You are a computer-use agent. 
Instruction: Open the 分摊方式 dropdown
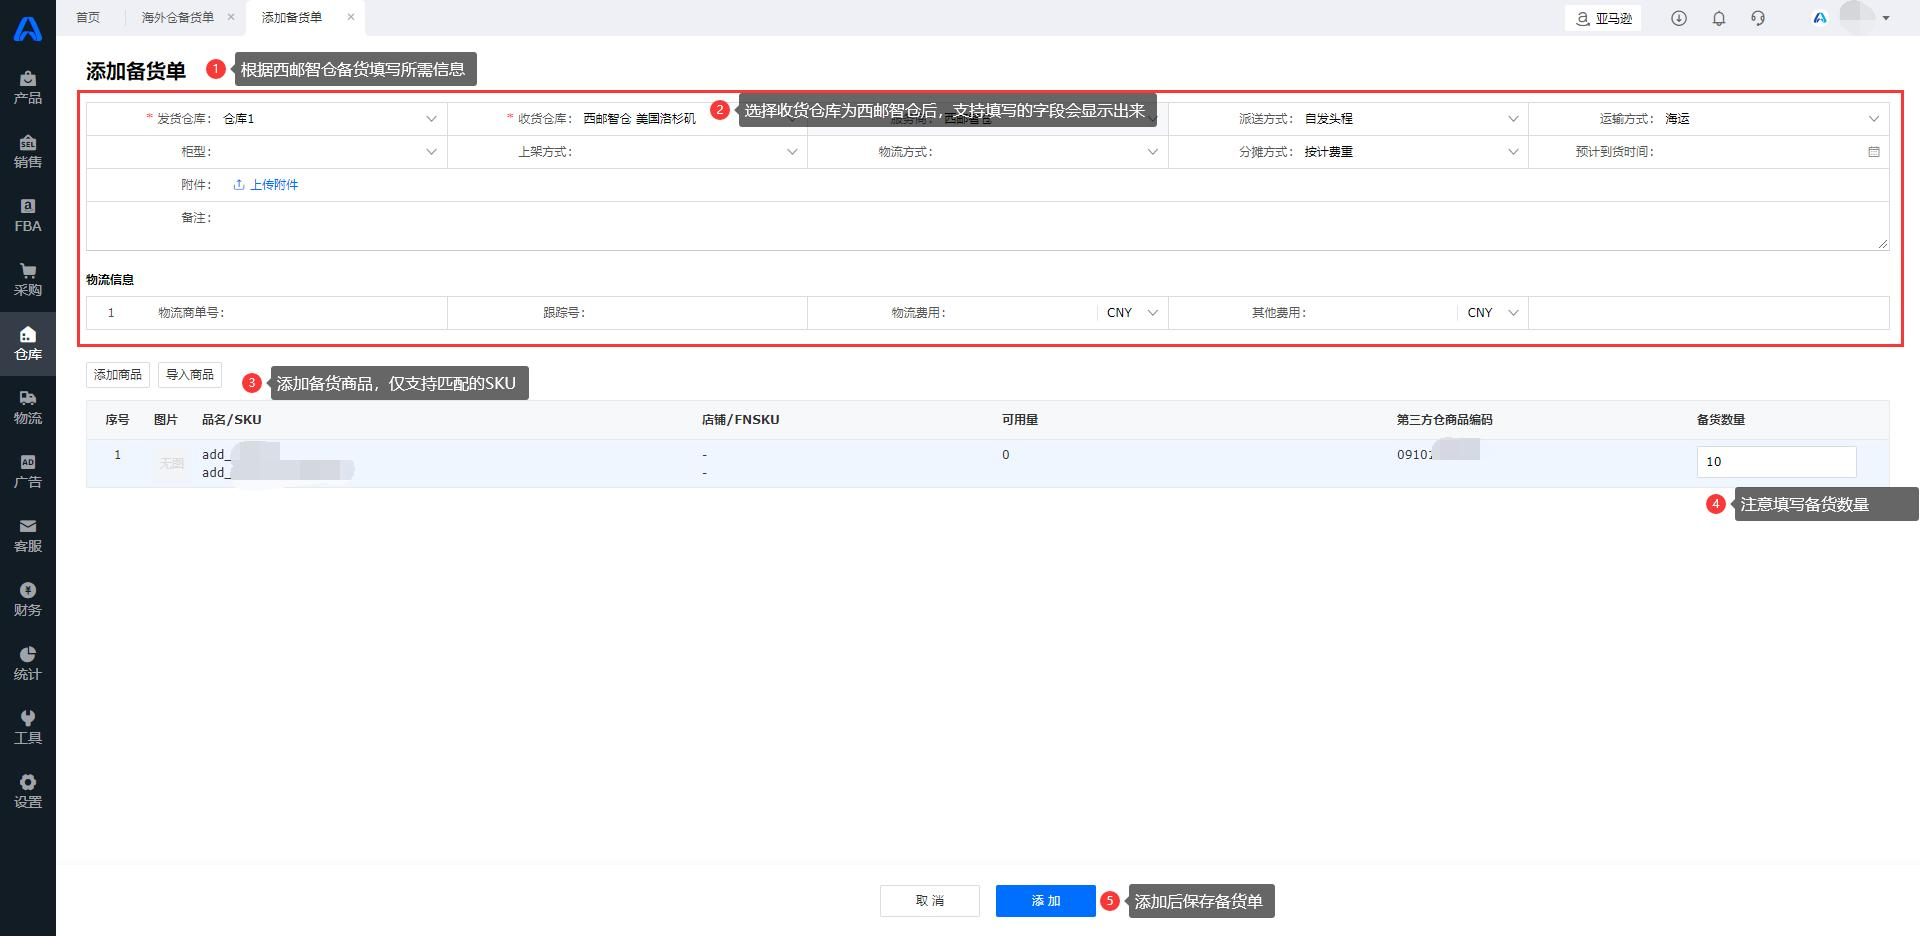(1411, 152)
